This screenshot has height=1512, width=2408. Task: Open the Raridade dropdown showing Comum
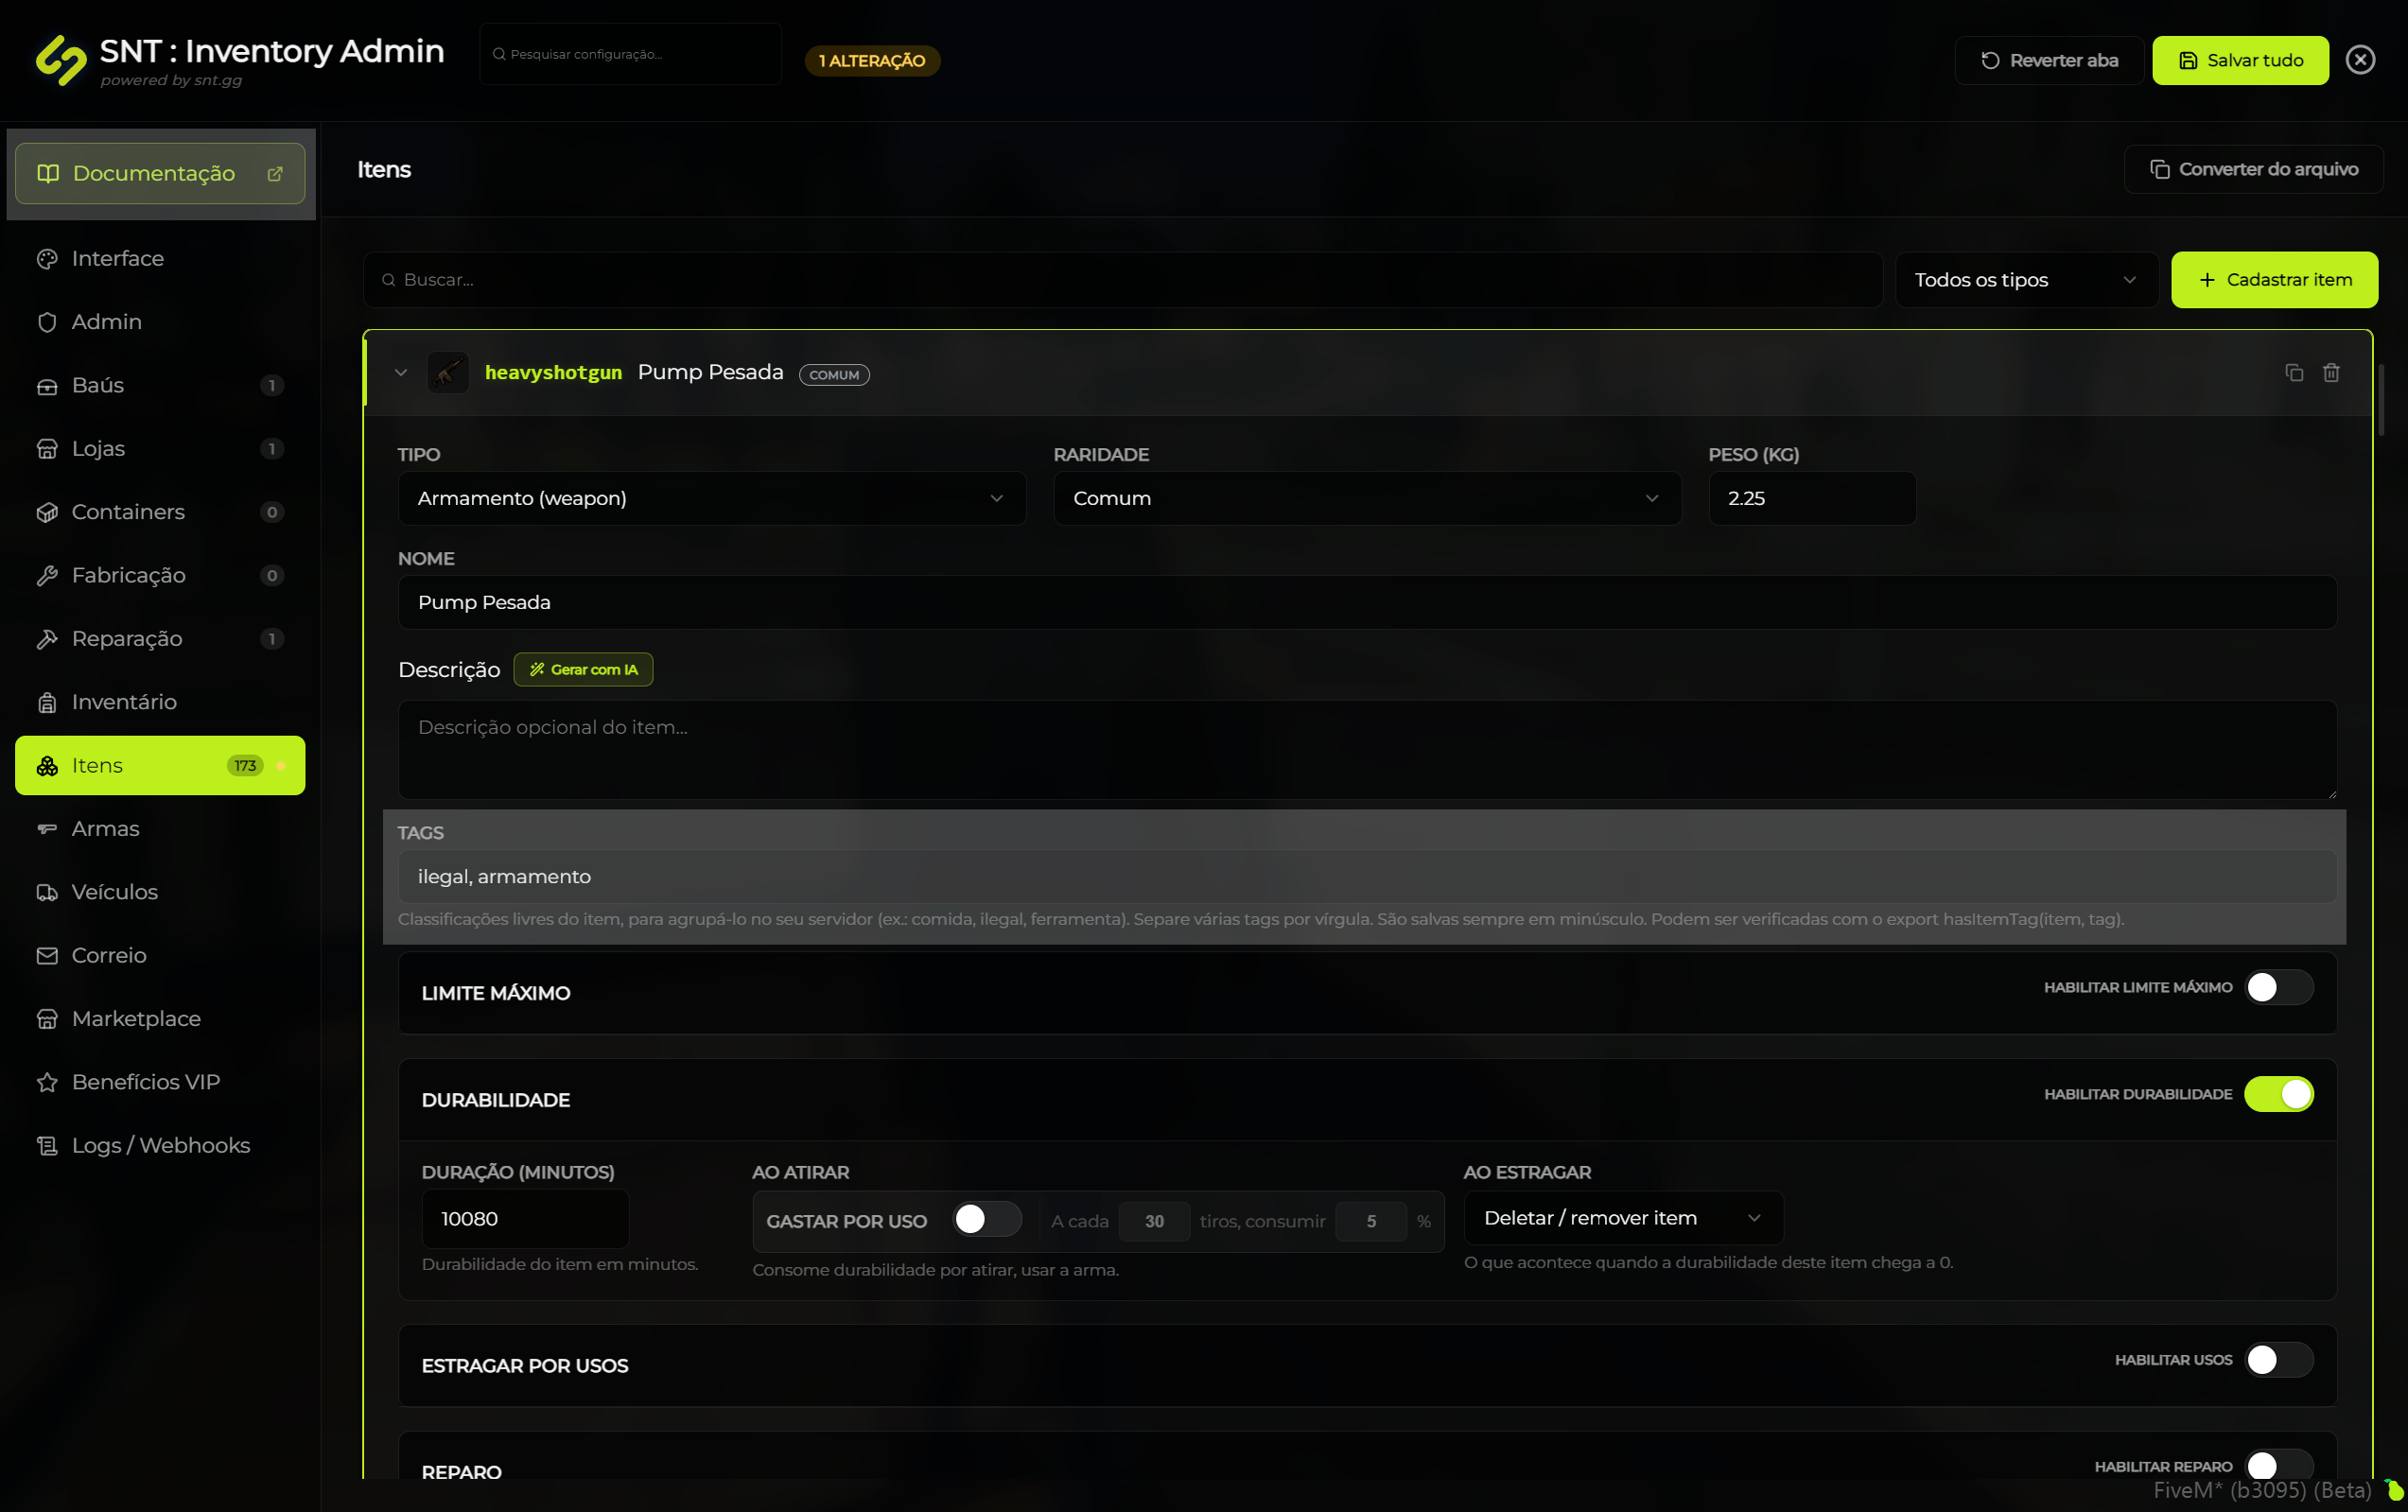coord(1367,498)
